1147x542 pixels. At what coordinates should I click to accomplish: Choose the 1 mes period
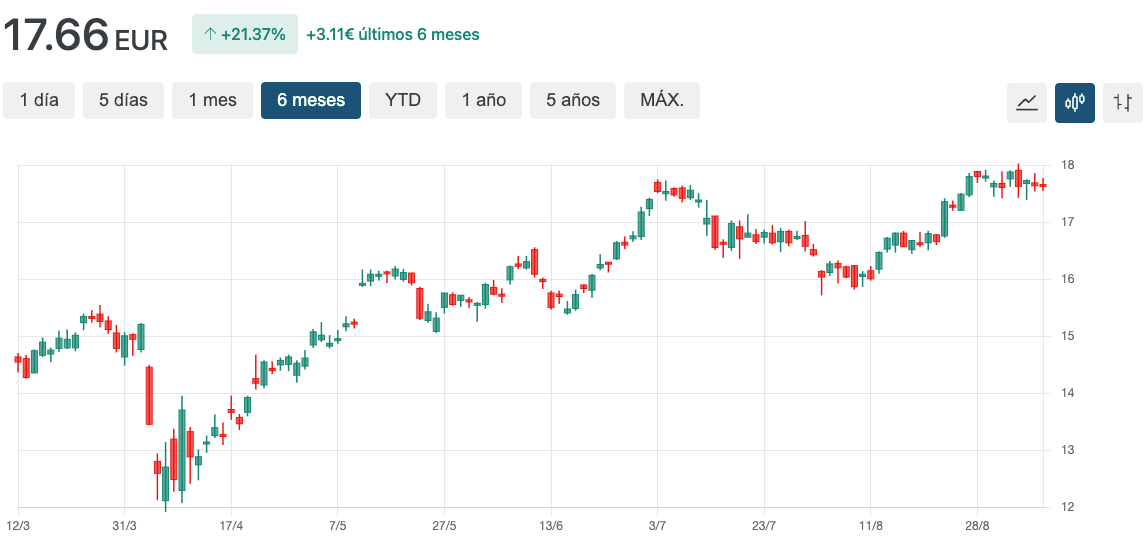point(212,100)
